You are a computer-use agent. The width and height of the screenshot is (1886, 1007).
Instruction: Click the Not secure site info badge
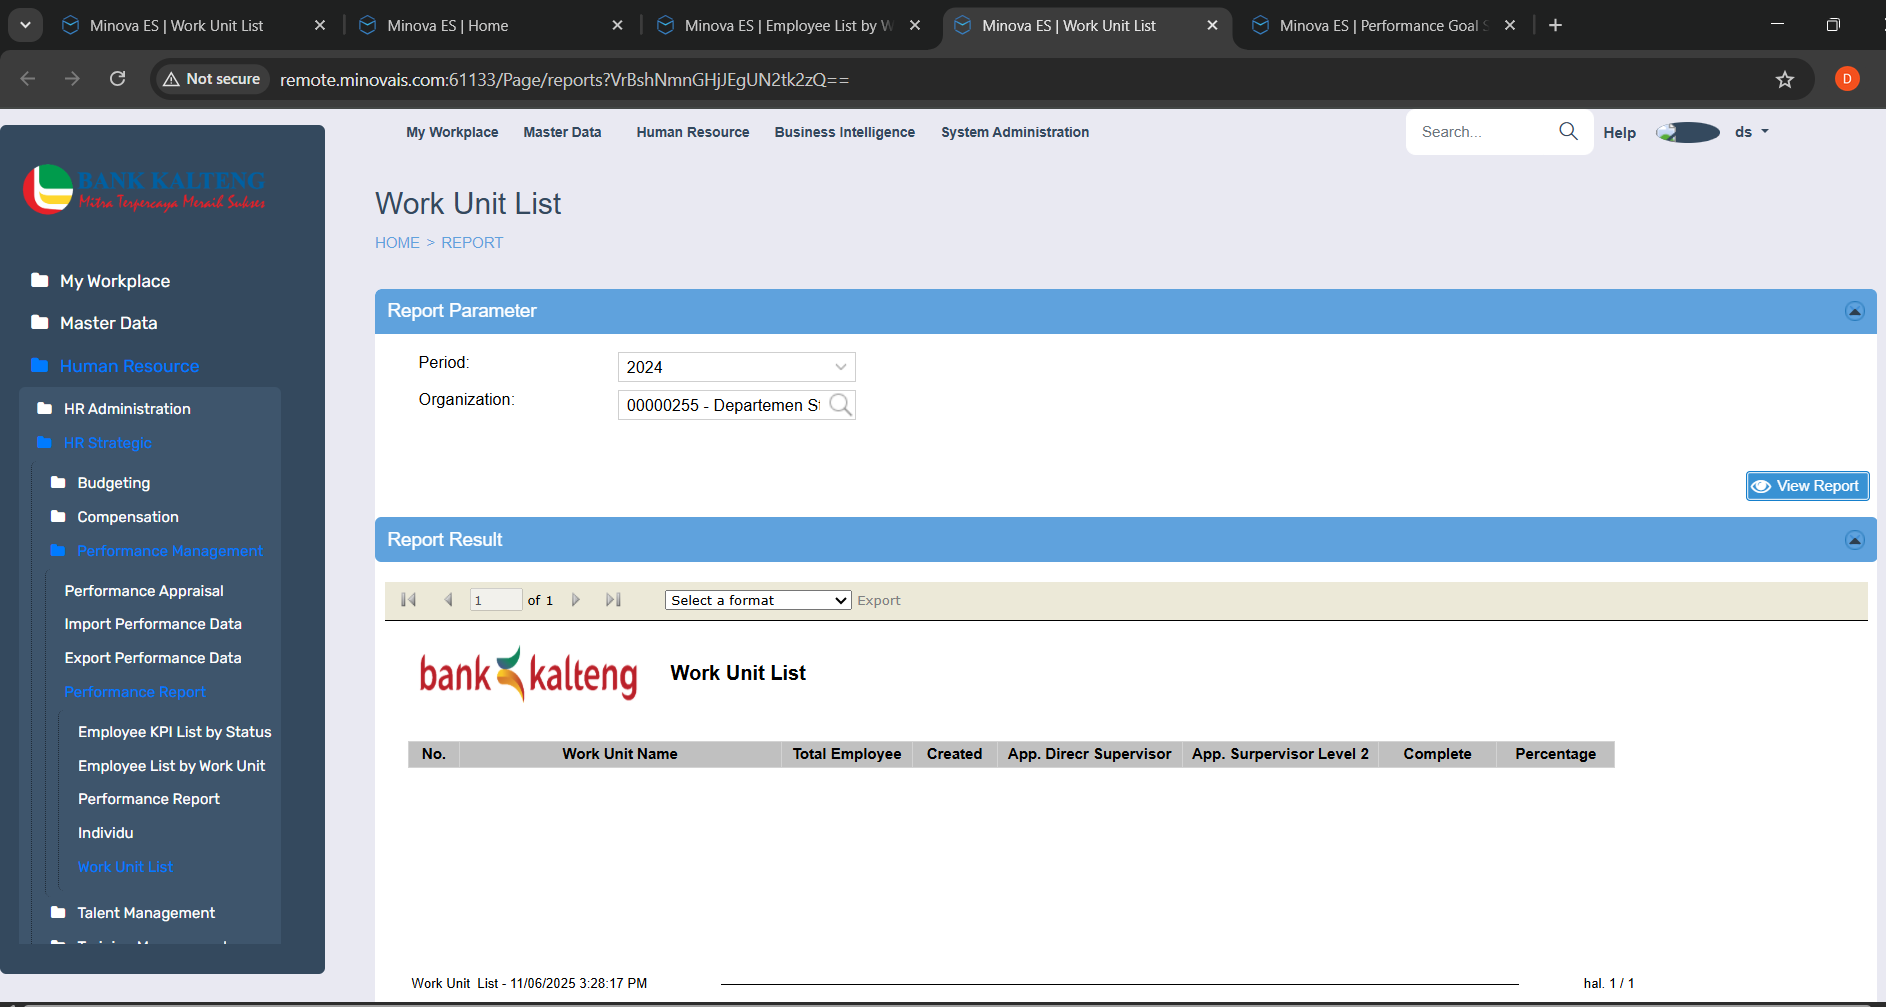point(212,79)
